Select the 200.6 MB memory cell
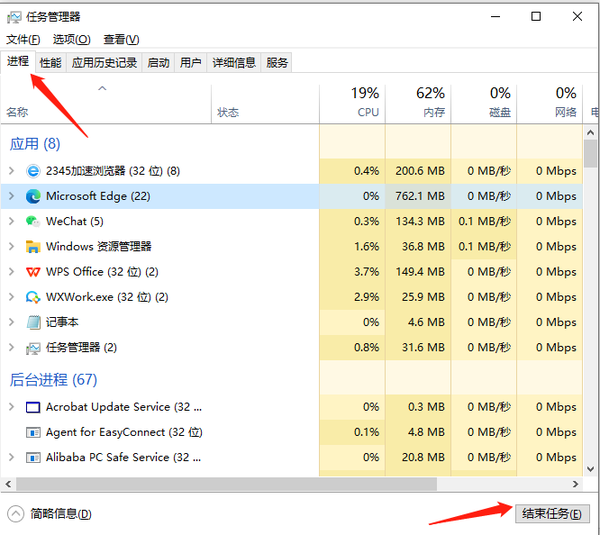This screenshot has width=600, height=535. 418,171
